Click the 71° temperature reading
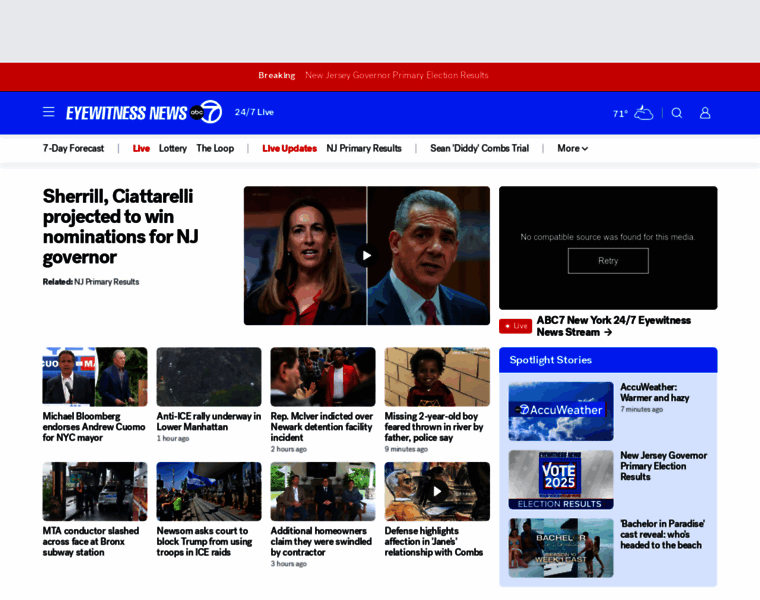This screenshot has height=600, width=760. 620,113
